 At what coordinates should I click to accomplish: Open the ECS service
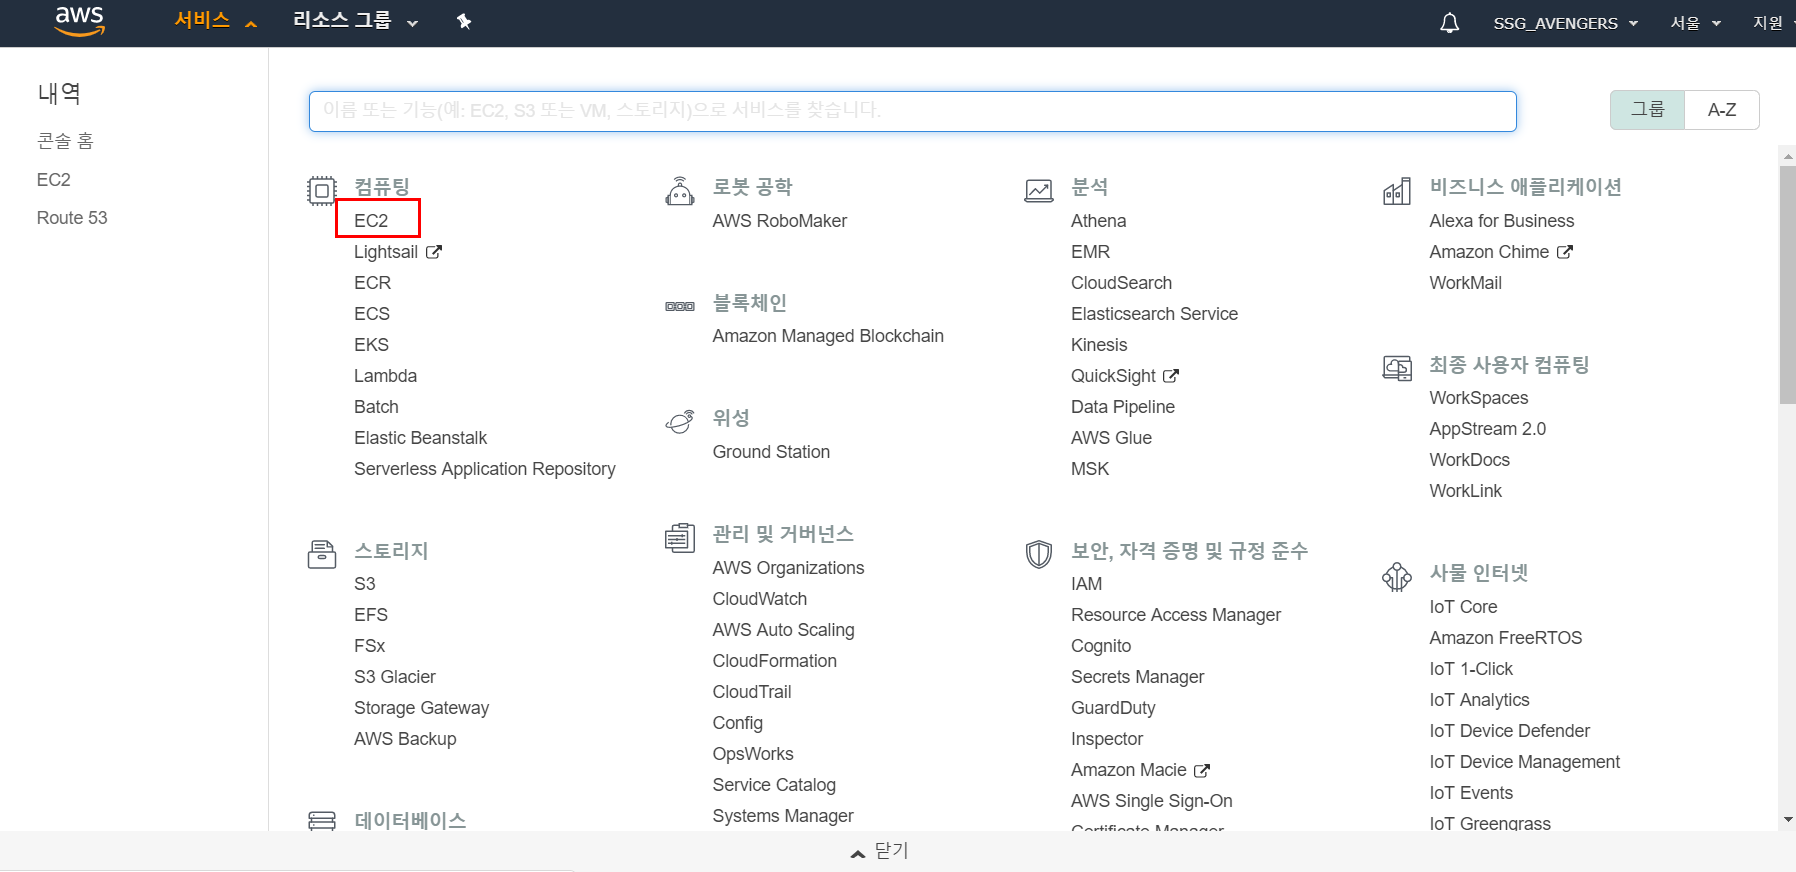point(371,314)
